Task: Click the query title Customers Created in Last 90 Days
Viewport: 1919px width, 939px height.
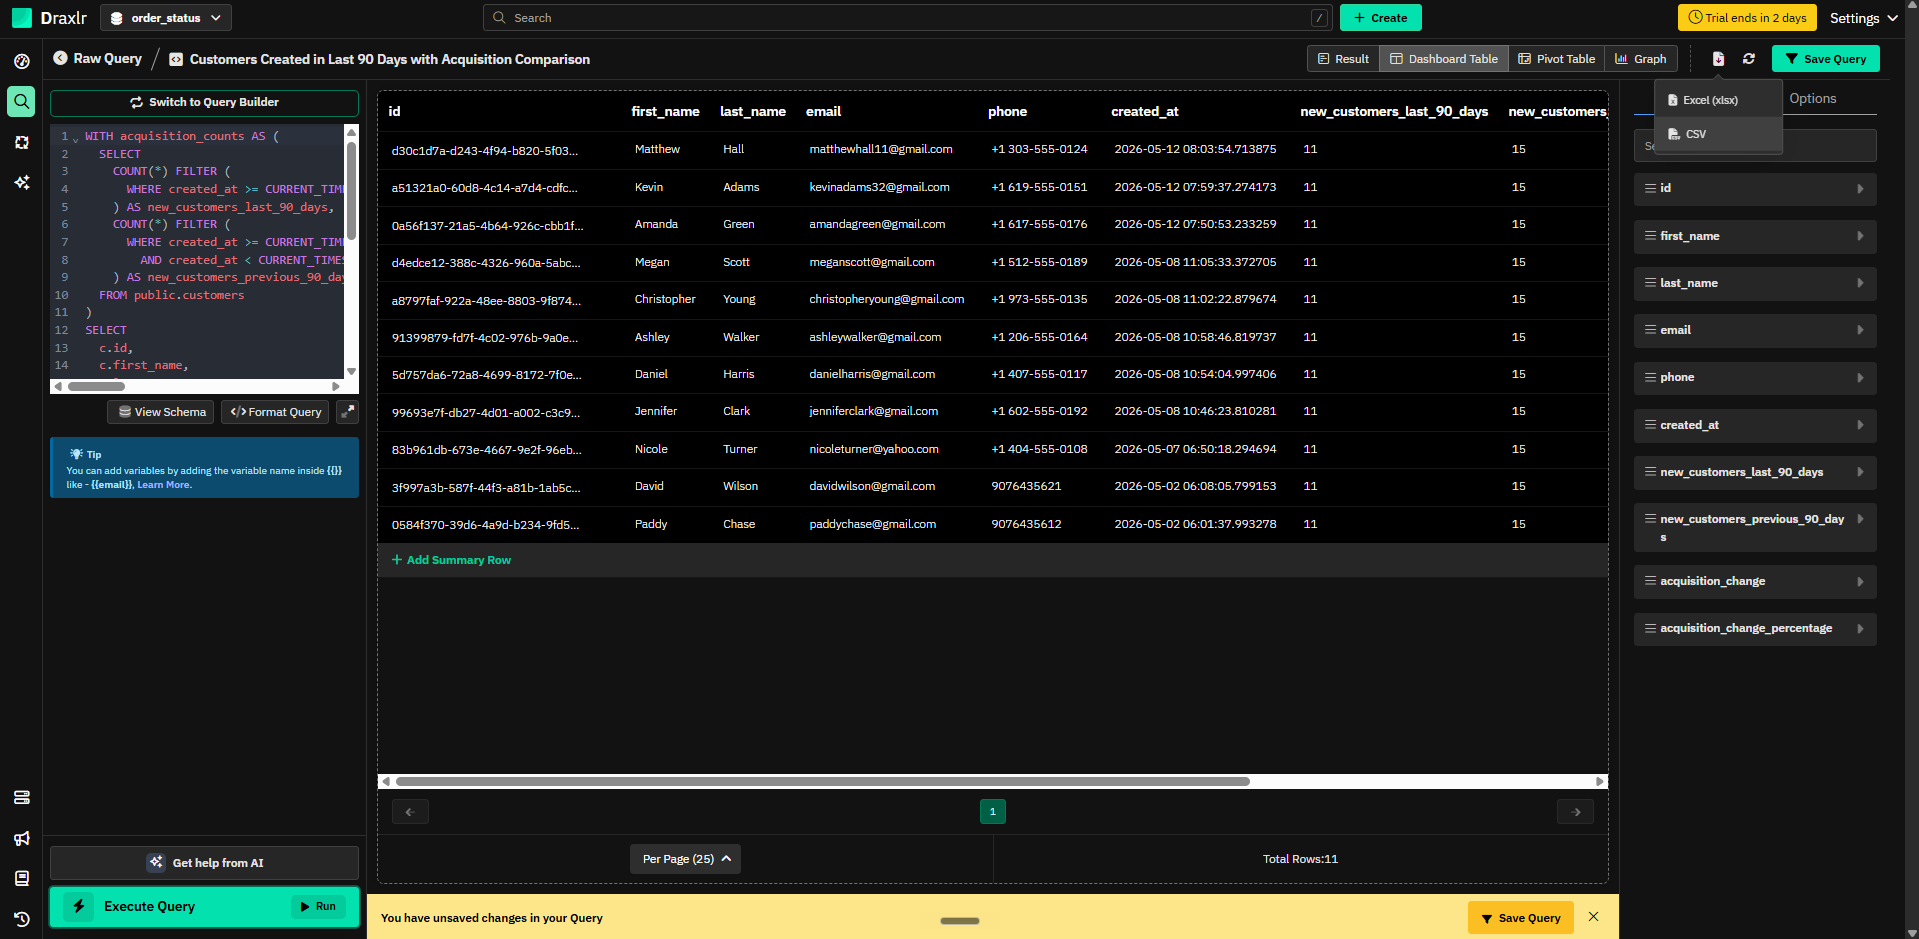Action: 389,59
